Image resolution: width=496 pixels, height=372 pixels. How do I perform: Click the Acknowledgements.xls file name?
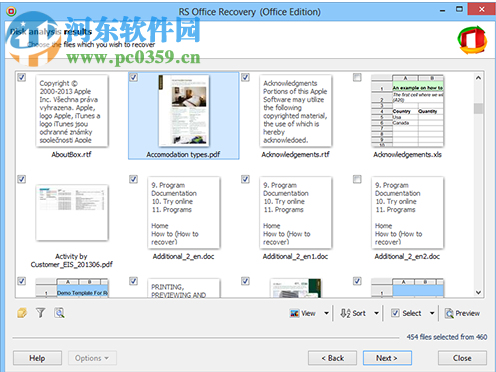point(407,154)
